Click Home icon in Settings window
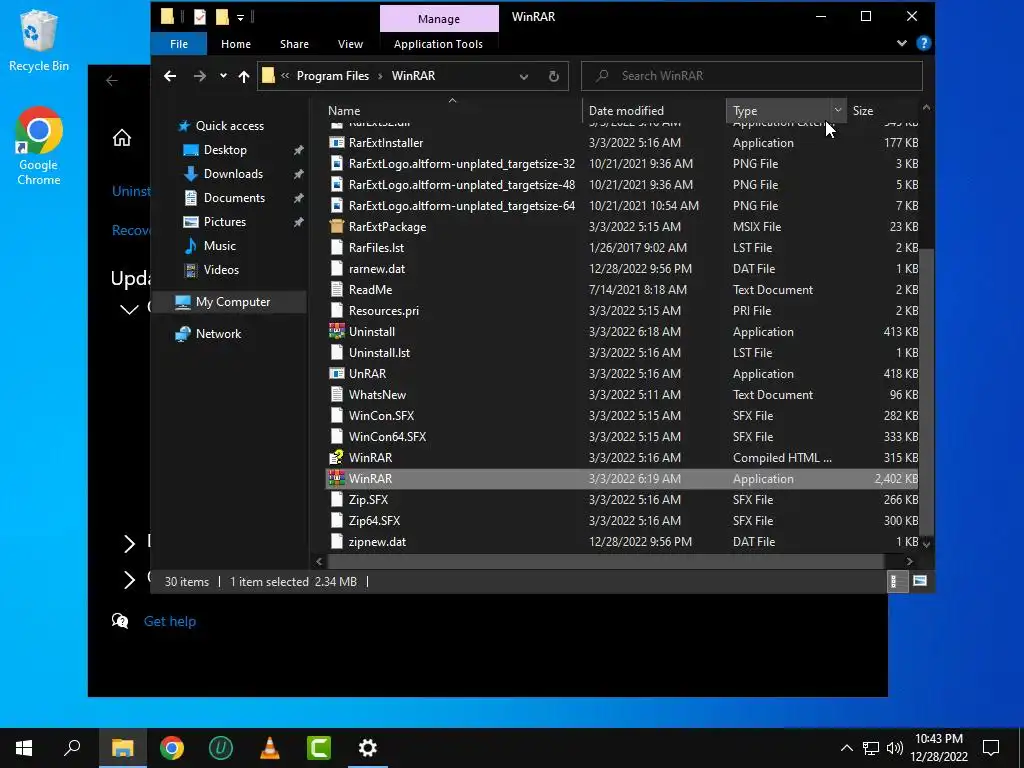The image size is (1024, 768). [x=121, y=138]
